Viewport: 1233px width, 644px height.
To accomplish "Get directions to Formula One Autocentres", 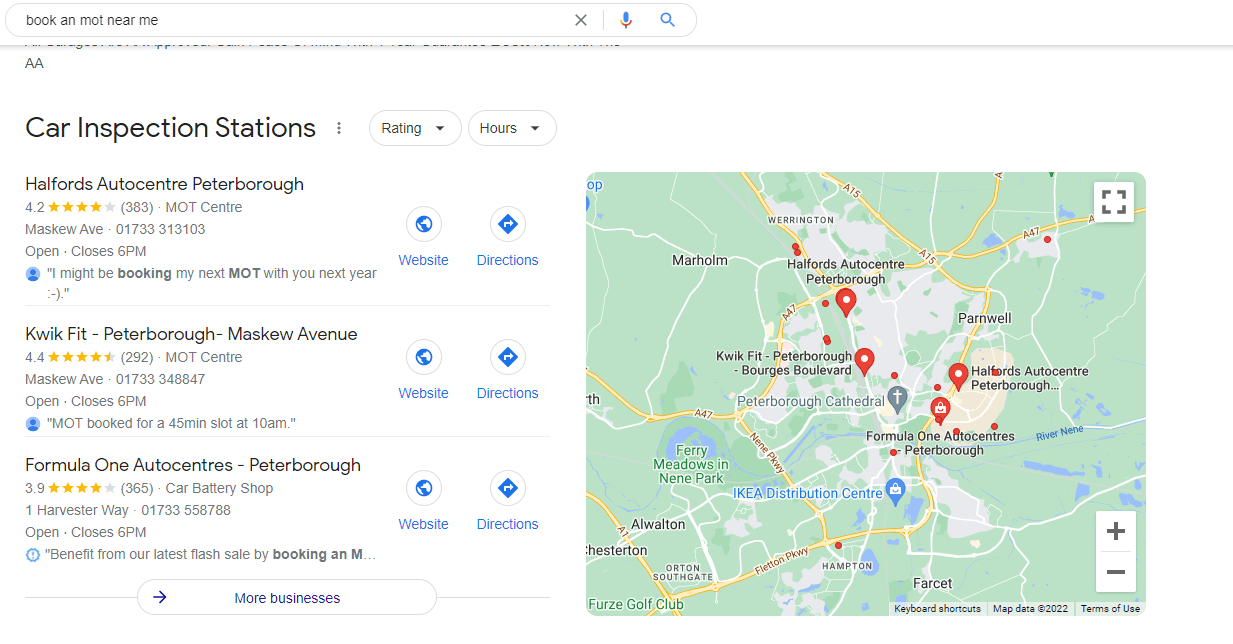I will coord(507,489).
